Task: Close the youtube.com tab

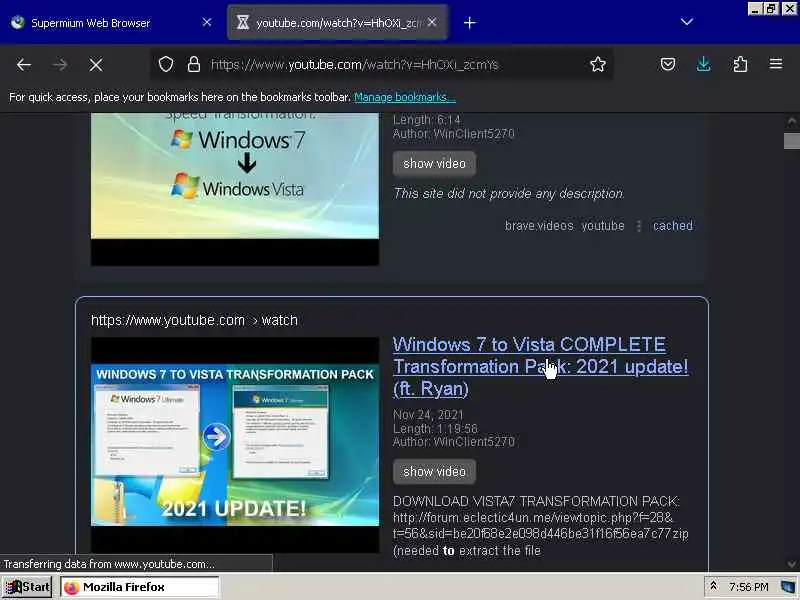Action: (x=432, y=22)
